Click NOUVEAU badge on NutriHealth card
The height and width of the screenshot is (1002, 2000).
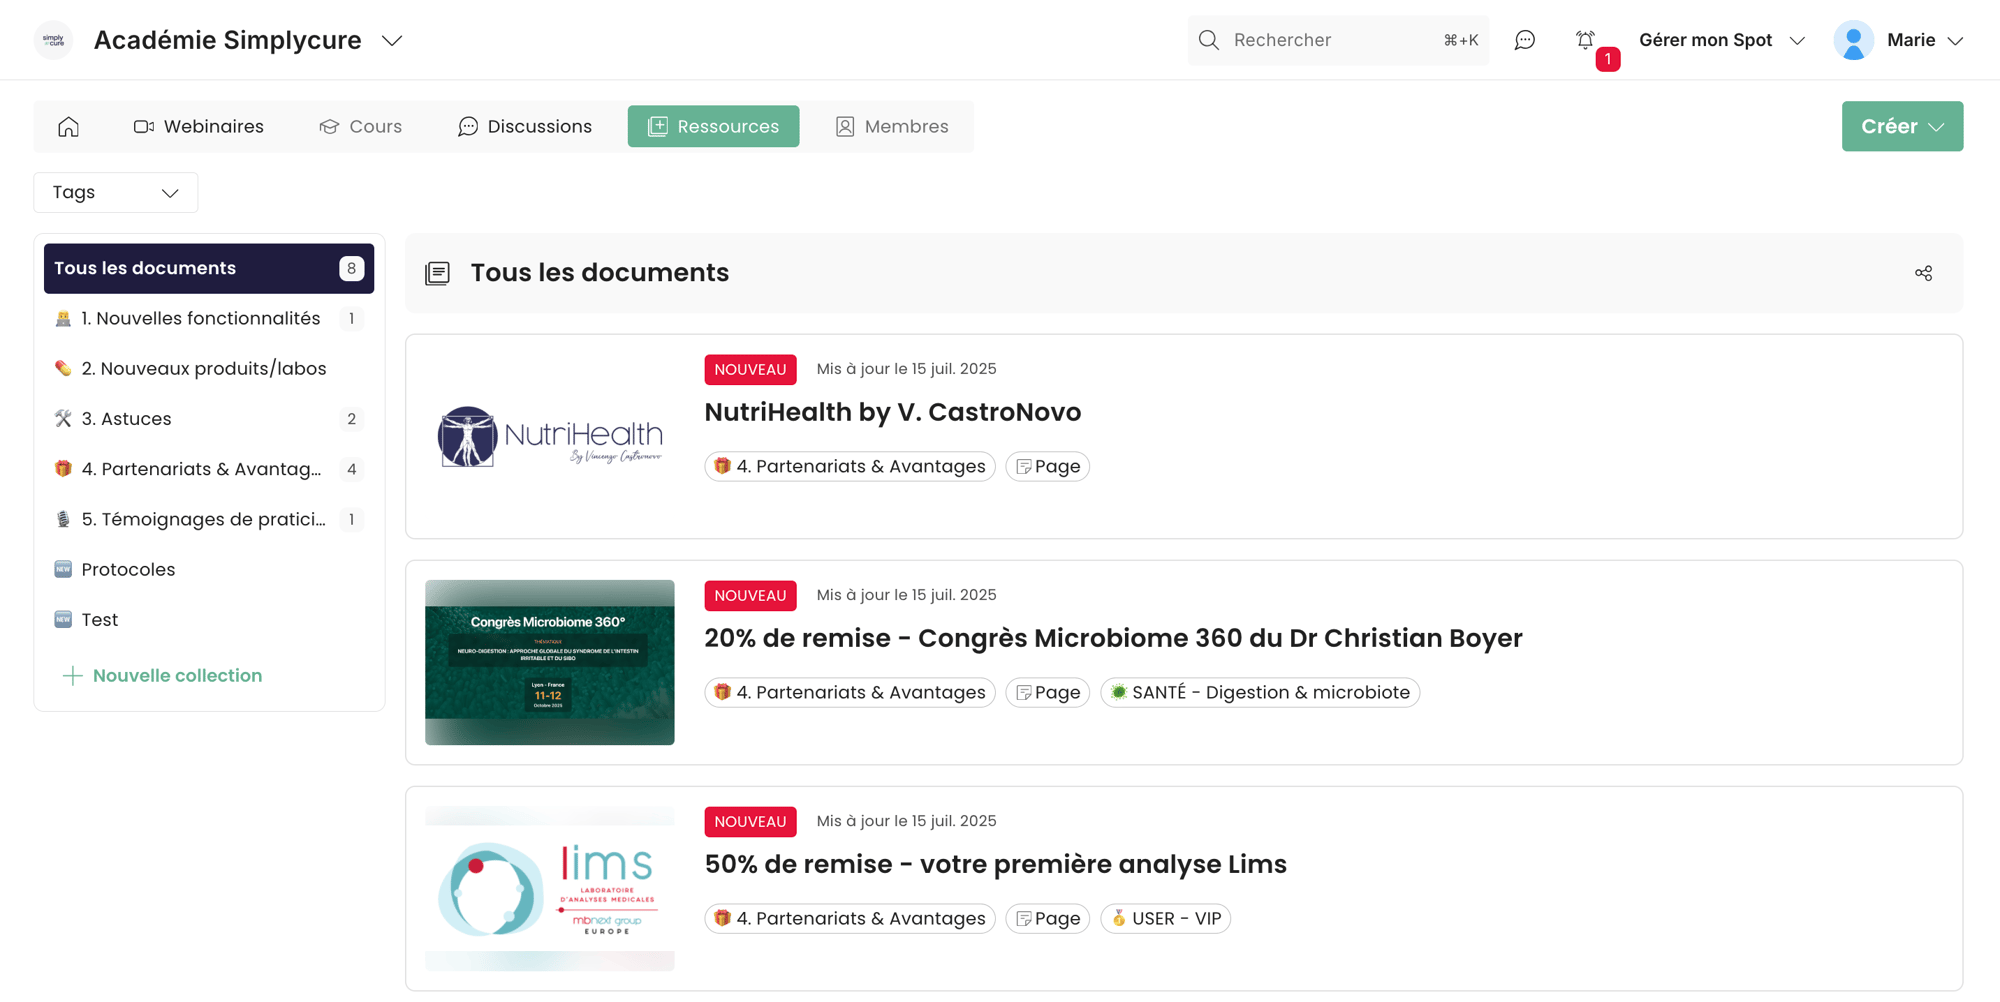pyautogui.click(x=750, y=369)
